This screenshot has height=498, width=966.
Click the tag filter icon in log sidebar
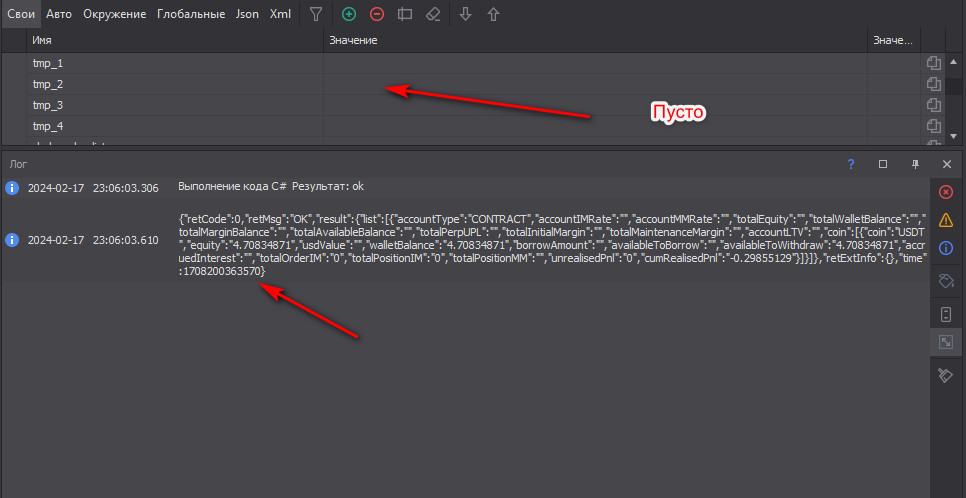[946, 281]
